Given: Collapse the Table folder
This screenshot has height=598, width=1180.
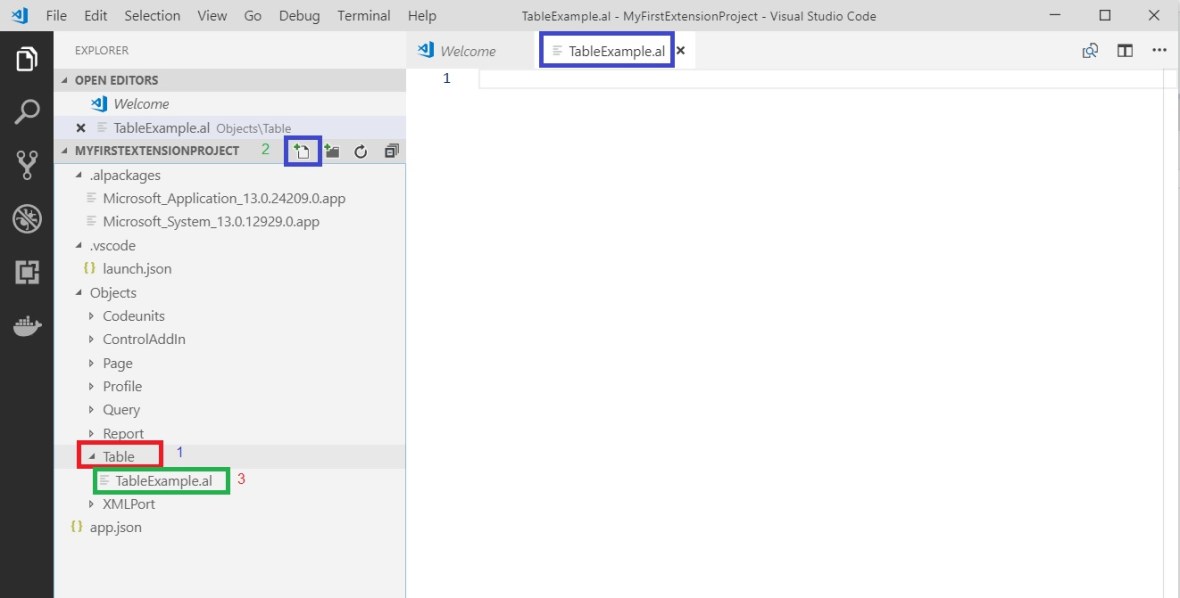Looking at the screenshot, I should point(93,457).
